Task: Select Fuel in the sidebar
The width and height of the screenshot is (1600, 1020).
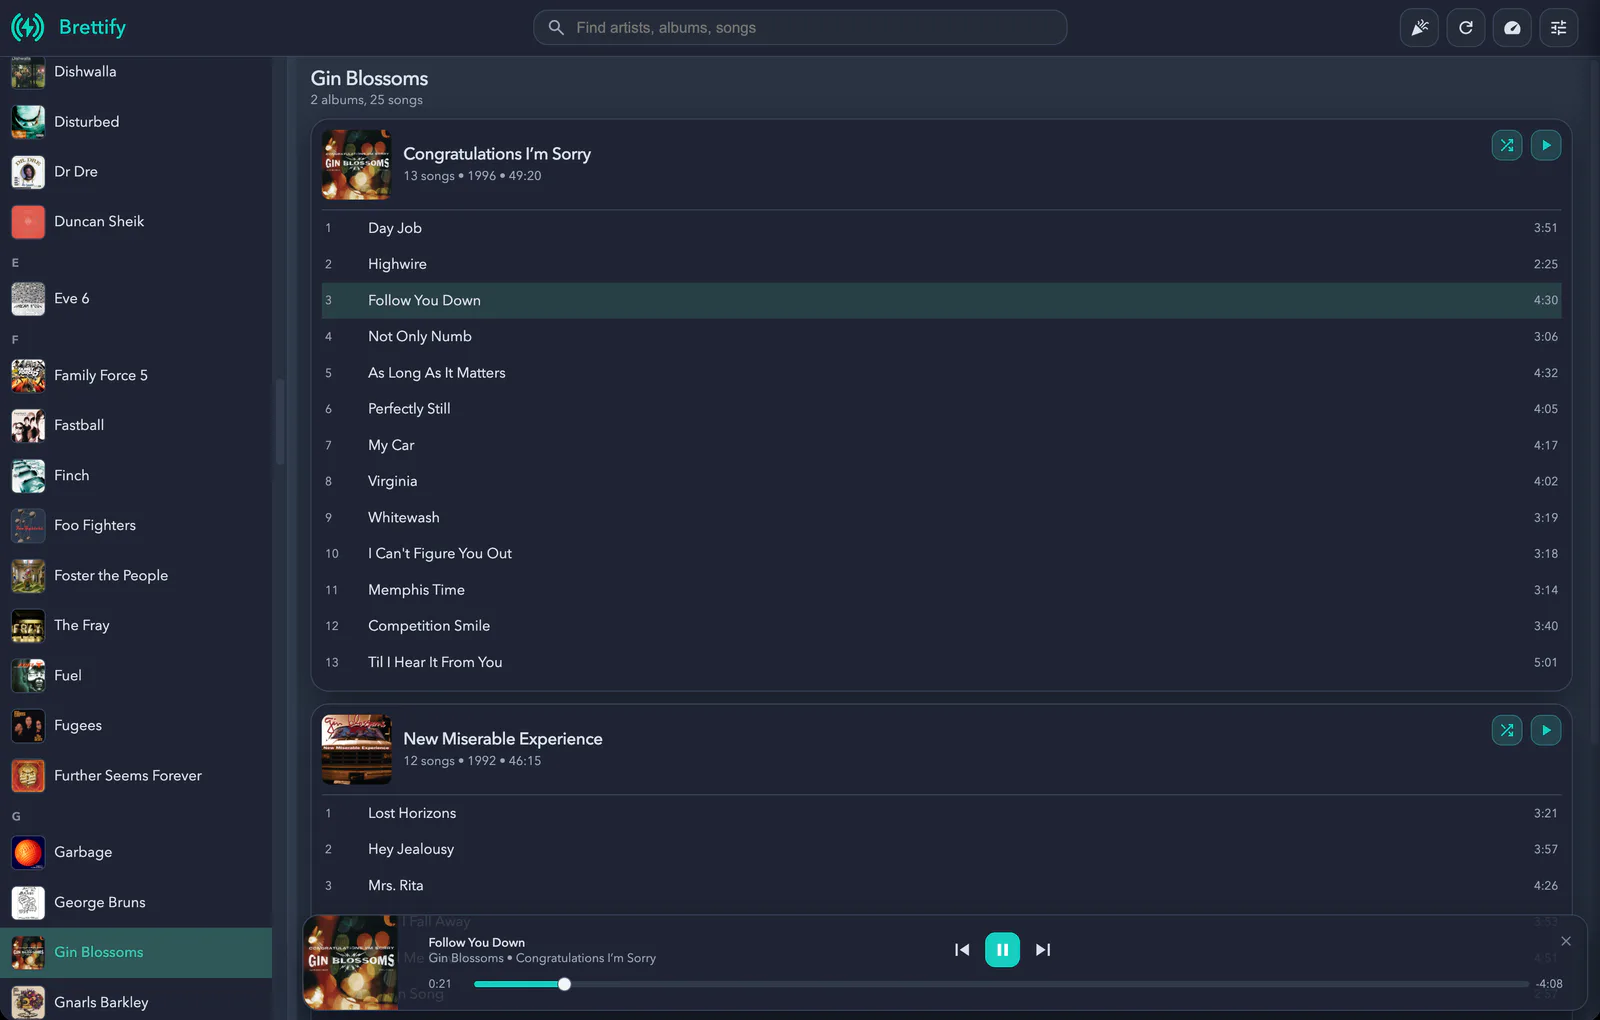Action: point(136,676)
